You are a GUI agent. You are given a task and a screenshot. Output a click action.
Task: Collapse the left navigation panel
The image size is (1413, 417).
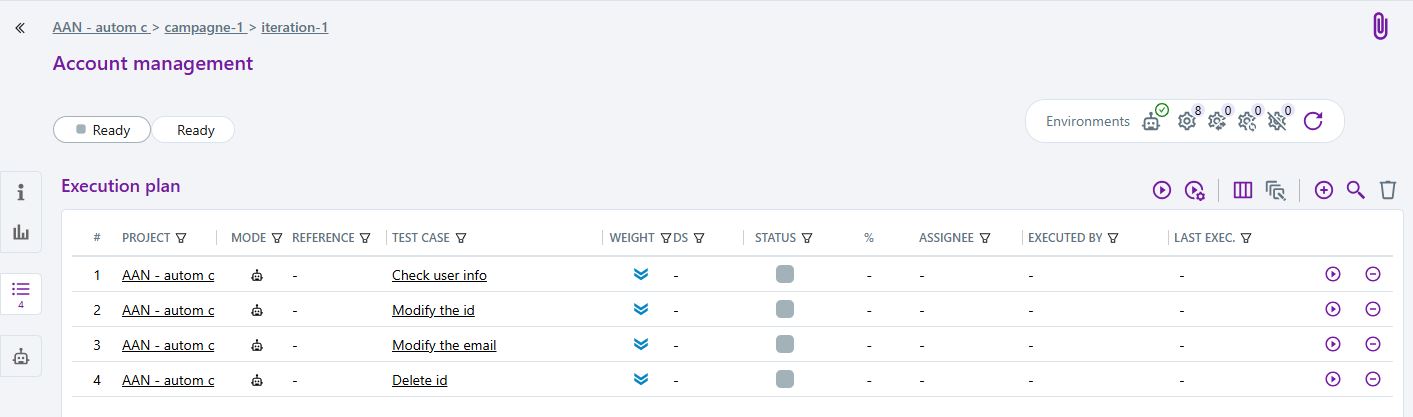[x=20, y=28]
